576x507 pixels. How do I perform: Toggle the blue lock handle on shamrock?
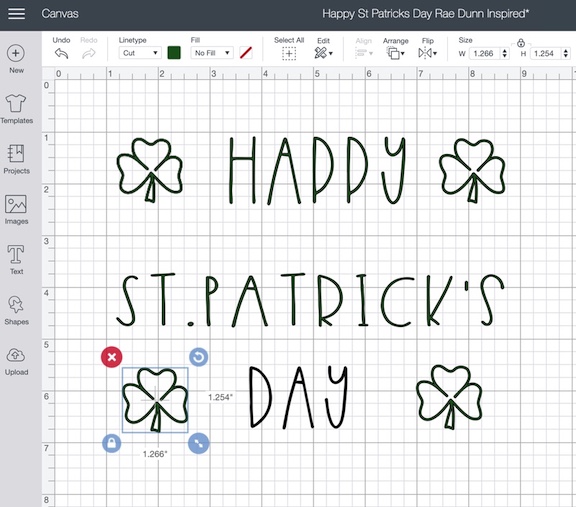pyautogui.click(x=112, y=443)
